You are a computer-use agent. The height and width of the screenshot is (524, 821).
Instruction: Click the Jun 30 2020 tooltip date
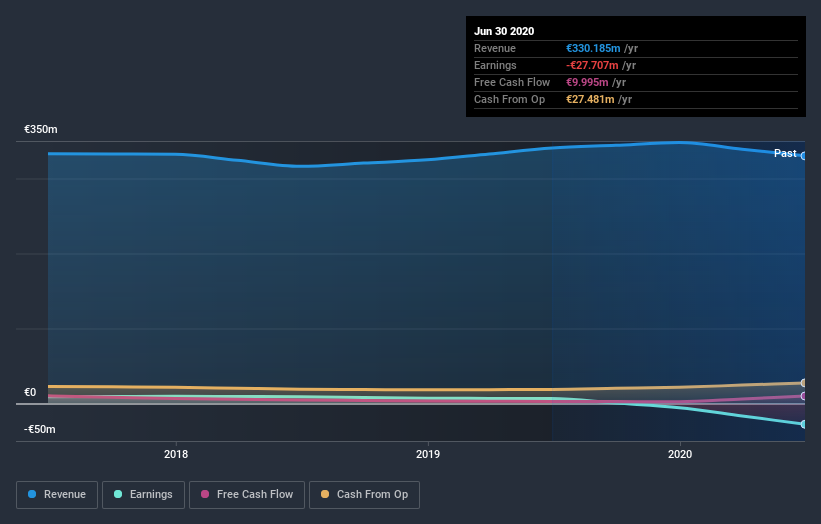[x=504, y=31]
